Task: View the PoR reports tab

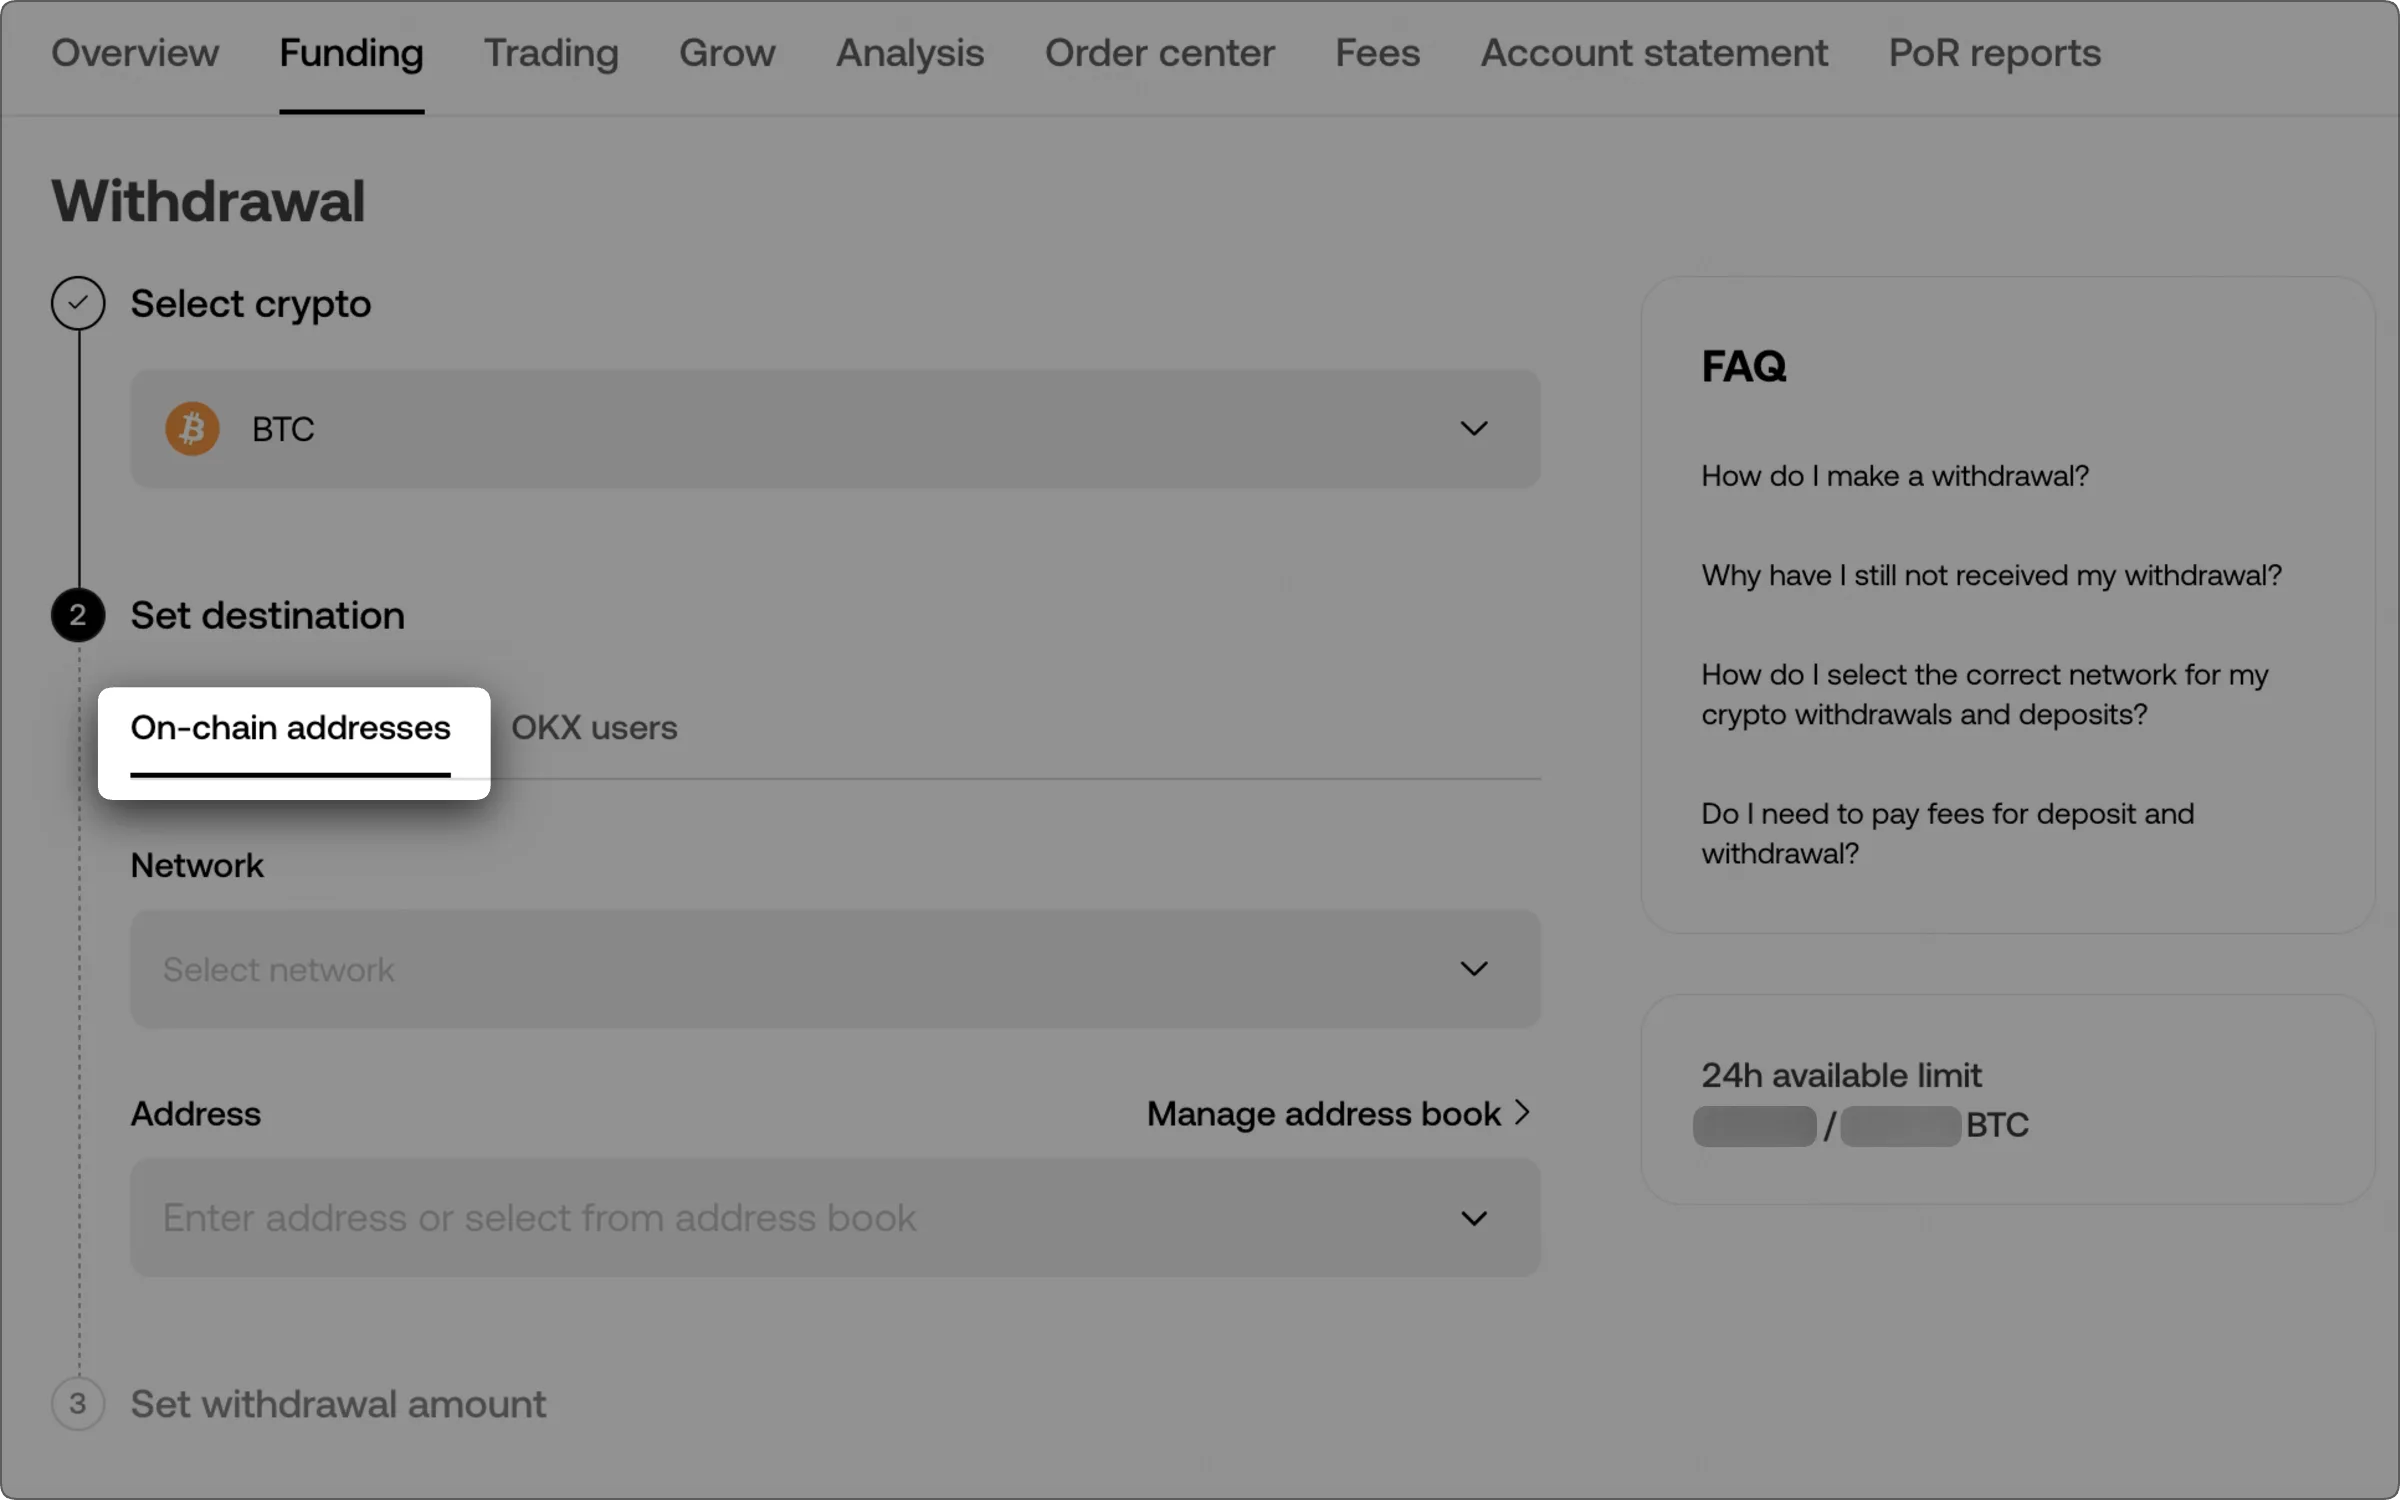Action: (x=1994, y=53)
